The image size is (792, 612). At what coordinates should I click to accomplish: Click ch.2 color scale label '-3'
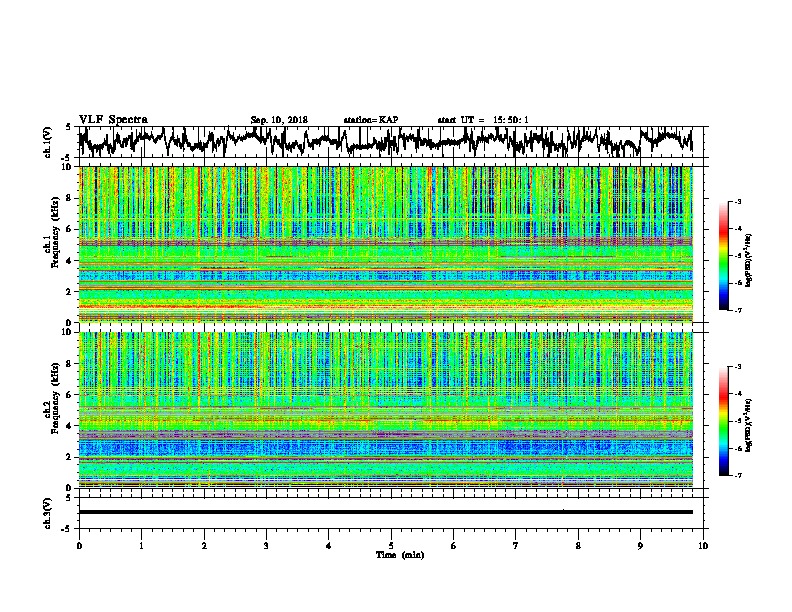[738, 367]
